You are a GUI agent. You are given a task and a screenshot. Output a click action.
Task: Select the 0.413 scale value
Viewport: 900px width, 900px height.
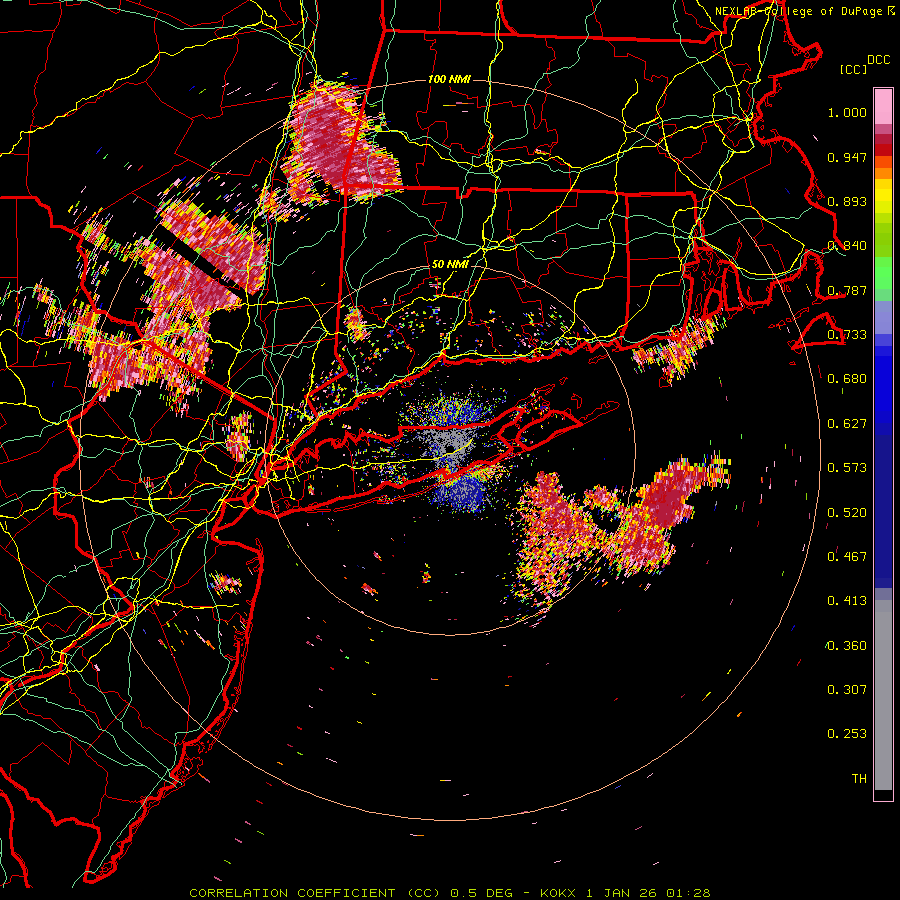(x=847, y=601)
